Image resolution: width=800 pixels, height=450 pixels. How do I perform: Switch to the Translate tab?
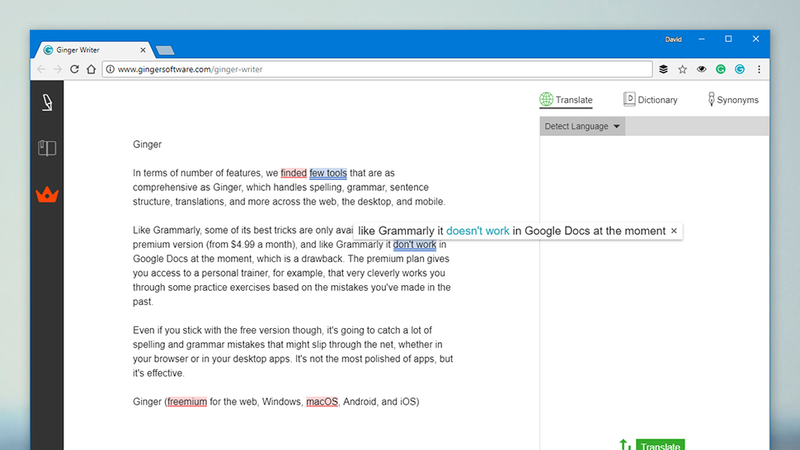coord(566,99)
